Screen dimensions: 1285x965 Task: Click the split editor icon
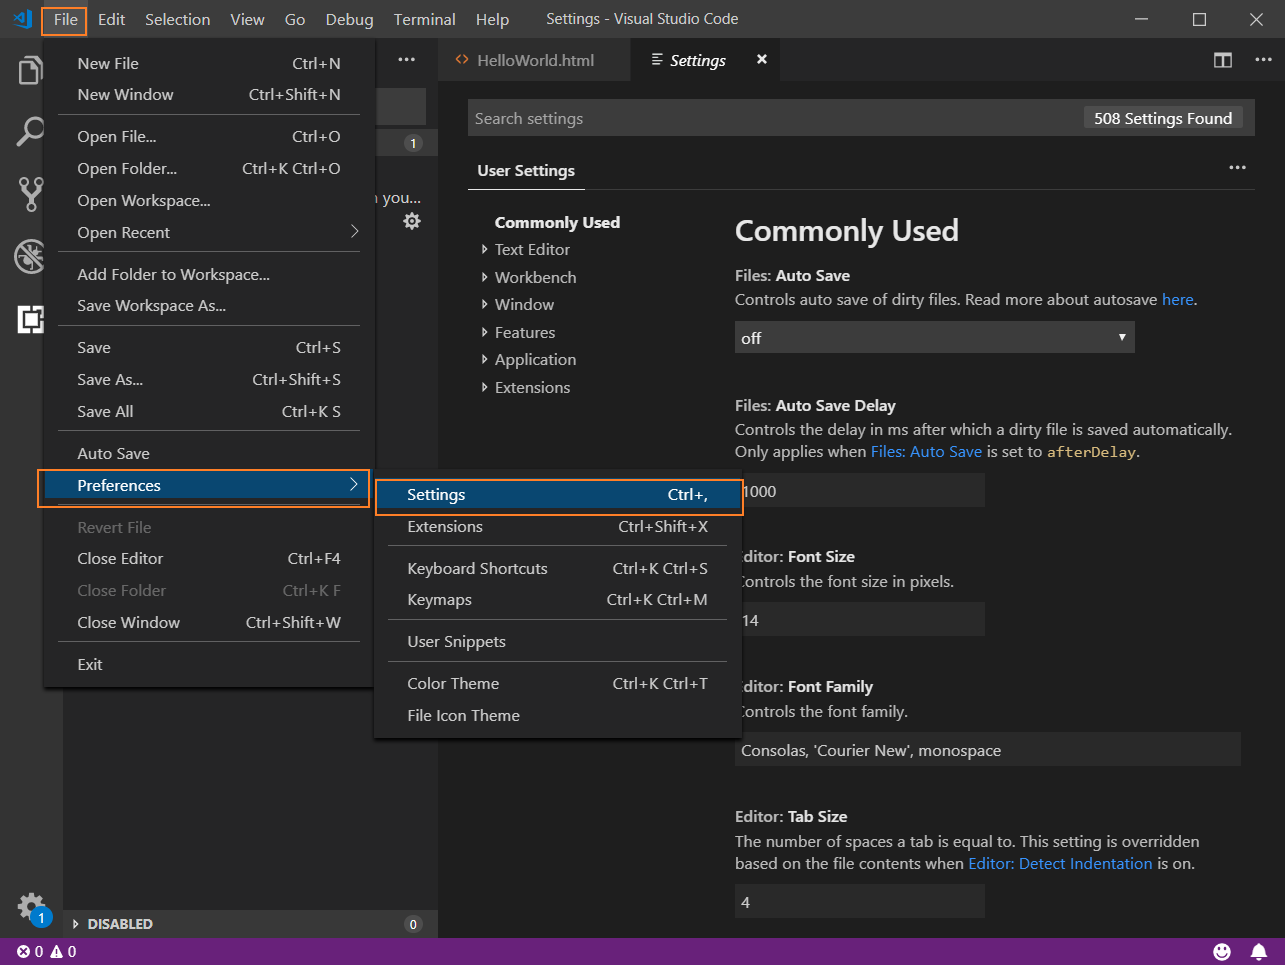tap(1222, 60)
